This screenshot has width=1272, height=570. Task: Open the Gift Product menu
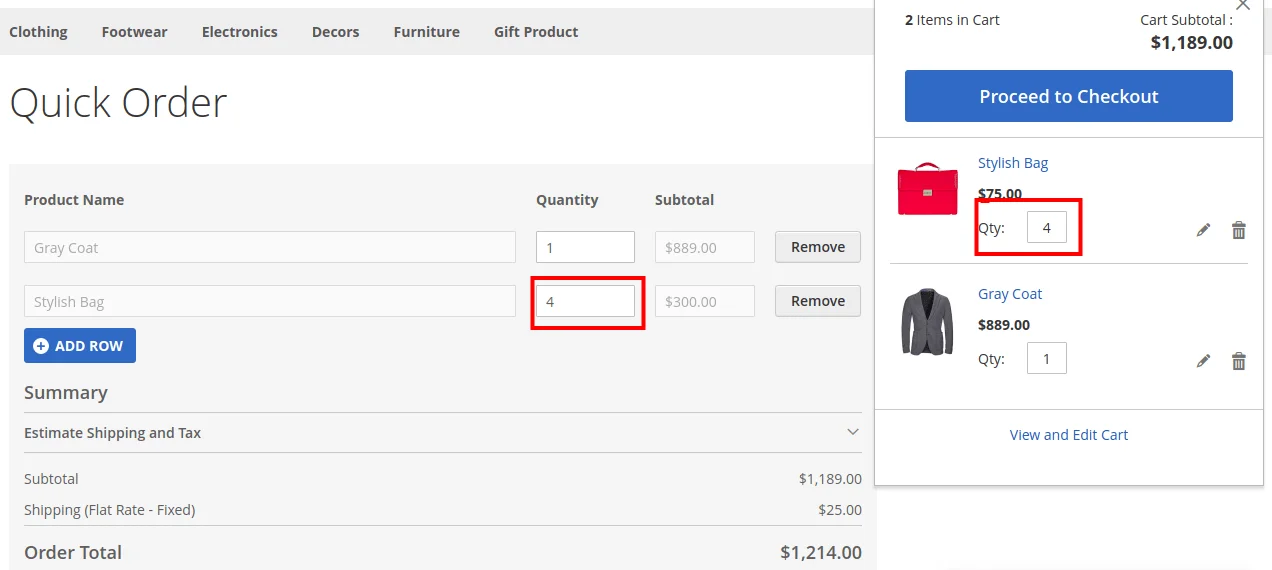(536, 32)
